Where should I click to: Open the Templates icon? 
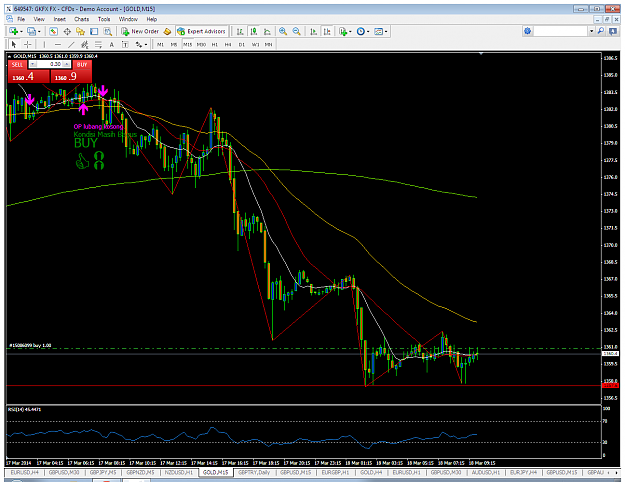pyautogui.click(x=379, y=31)
